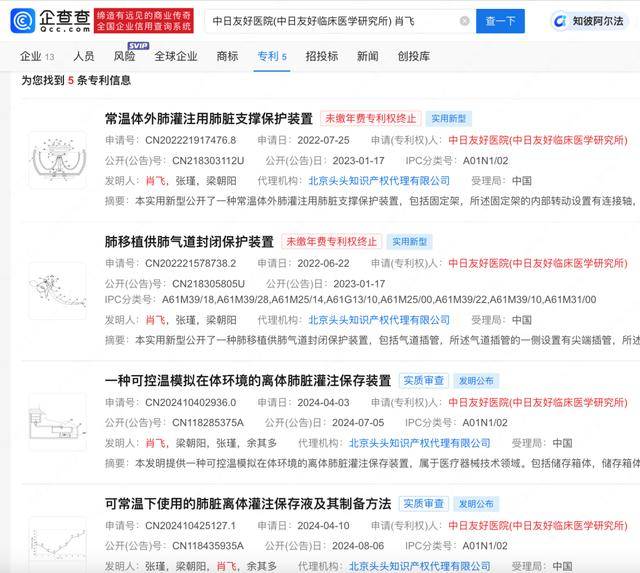This screenshot has height=573, width=640.
Task: Click inventor 肖飞 in the first patent
Action: pyautogui.click(x=155, y=181)
